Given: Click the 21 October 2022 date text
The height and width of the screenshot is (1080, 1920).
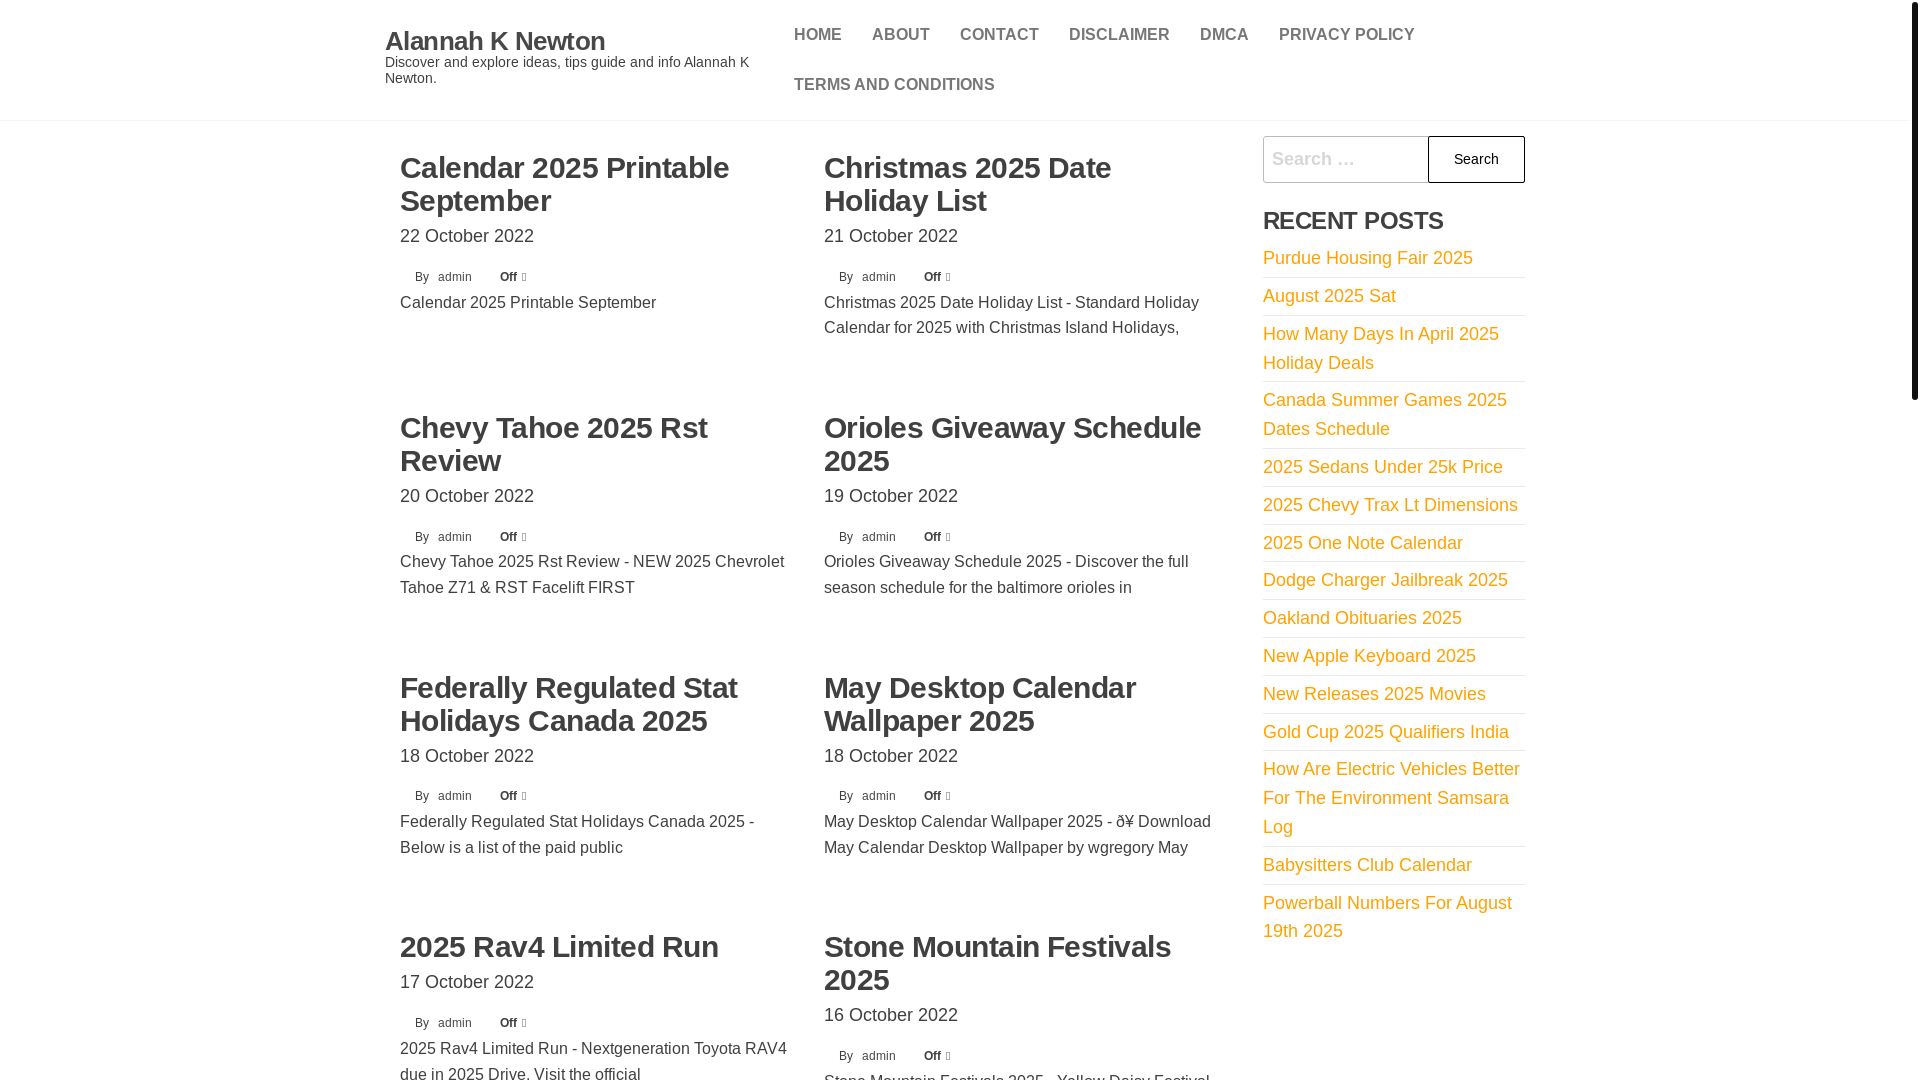Looking at the screenshot, I should 891,236.
